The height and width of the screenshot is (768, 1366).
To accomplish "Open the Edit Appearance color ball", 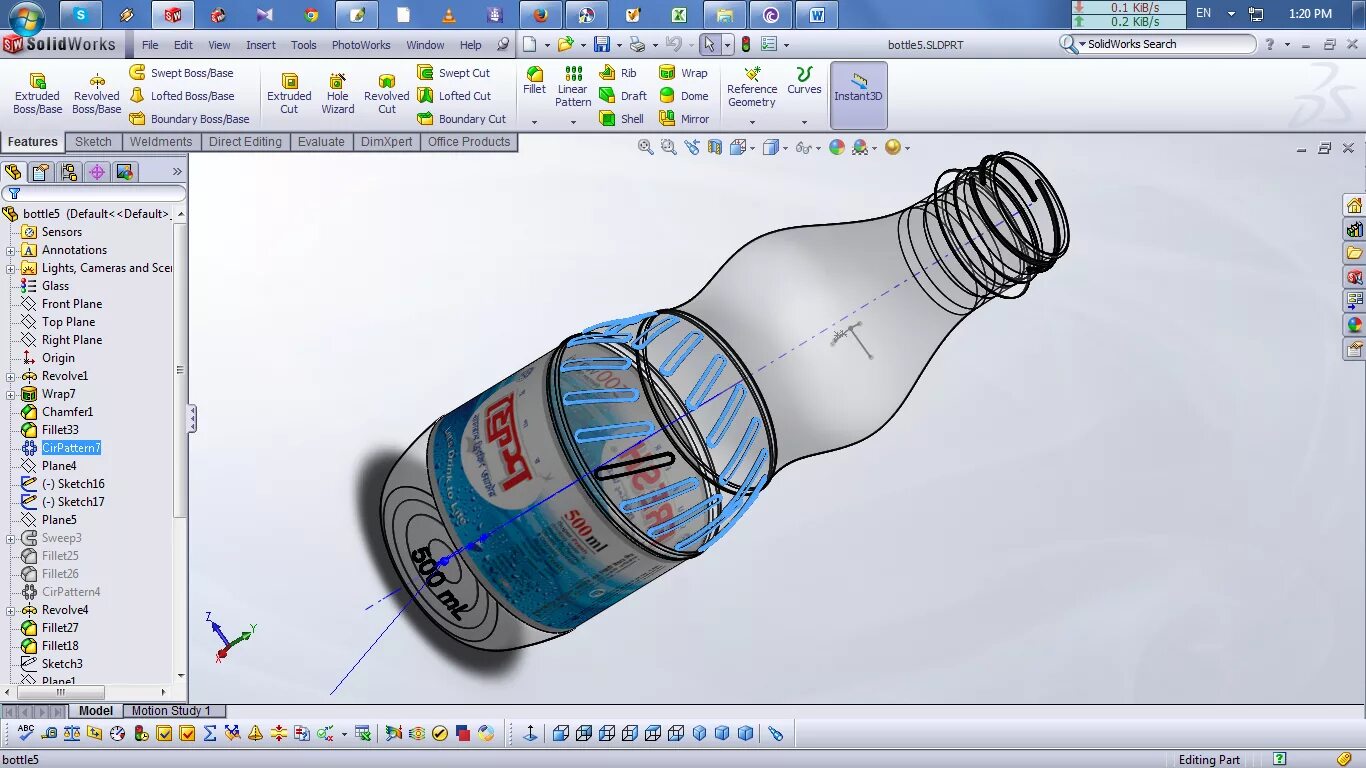I will 836,147.
